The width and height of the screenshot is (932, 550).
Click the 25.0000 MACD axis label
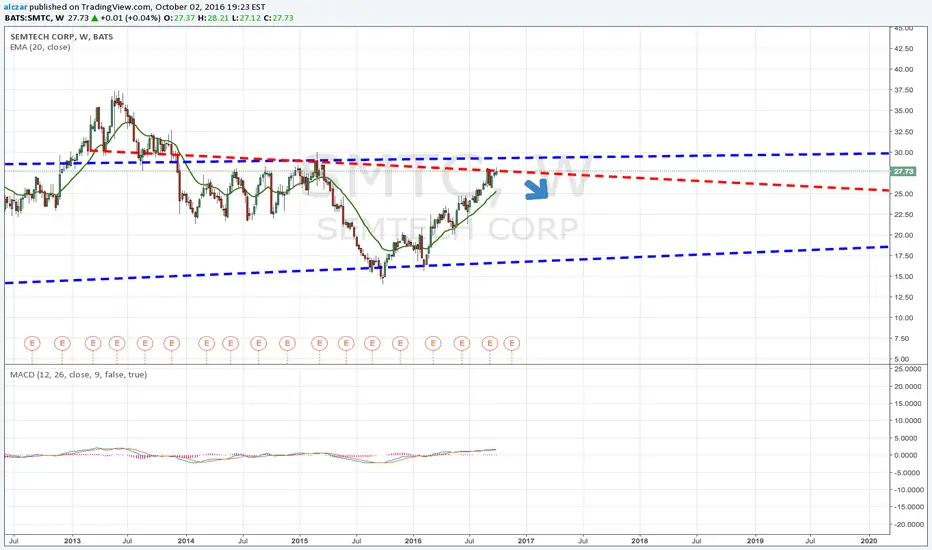coord(907,369)
